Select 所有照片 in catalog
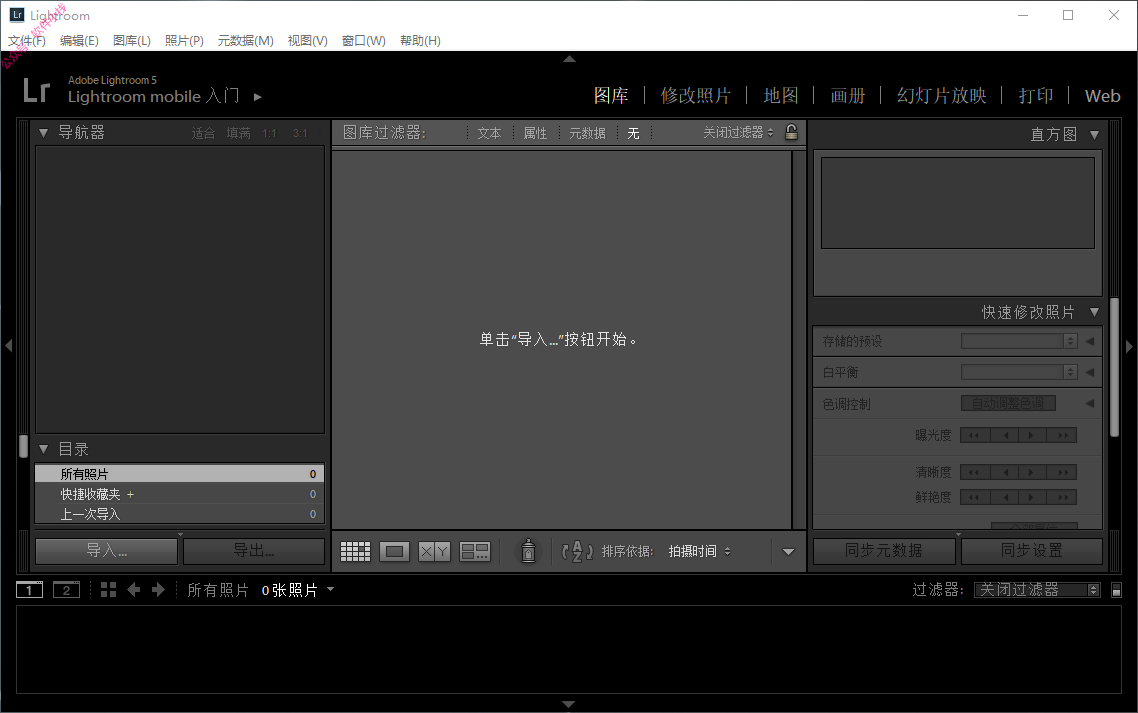Viewport: 1138px width, 713px height. 179,474
